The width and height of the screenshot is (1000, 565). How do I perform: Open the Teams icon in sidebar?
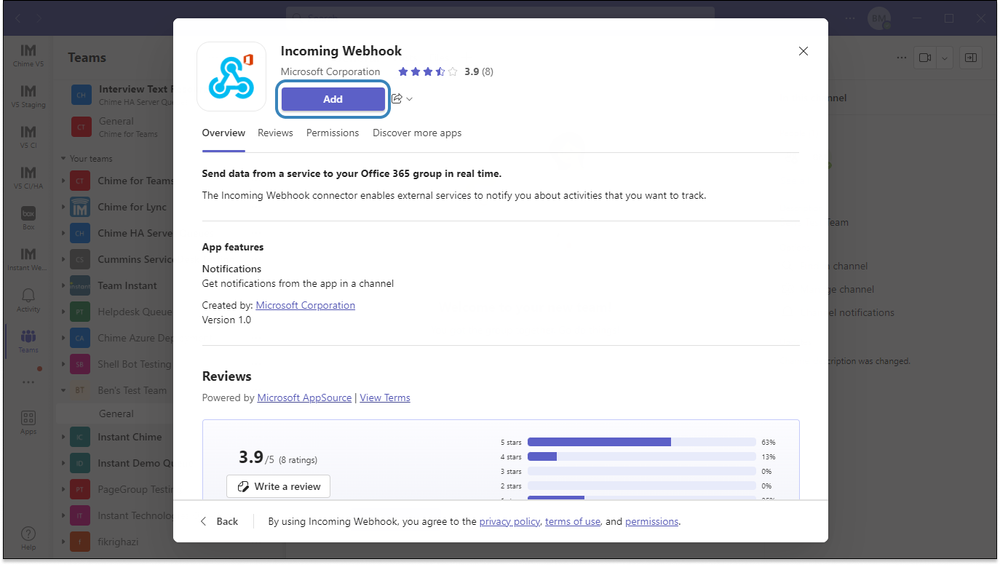(28, 341)
